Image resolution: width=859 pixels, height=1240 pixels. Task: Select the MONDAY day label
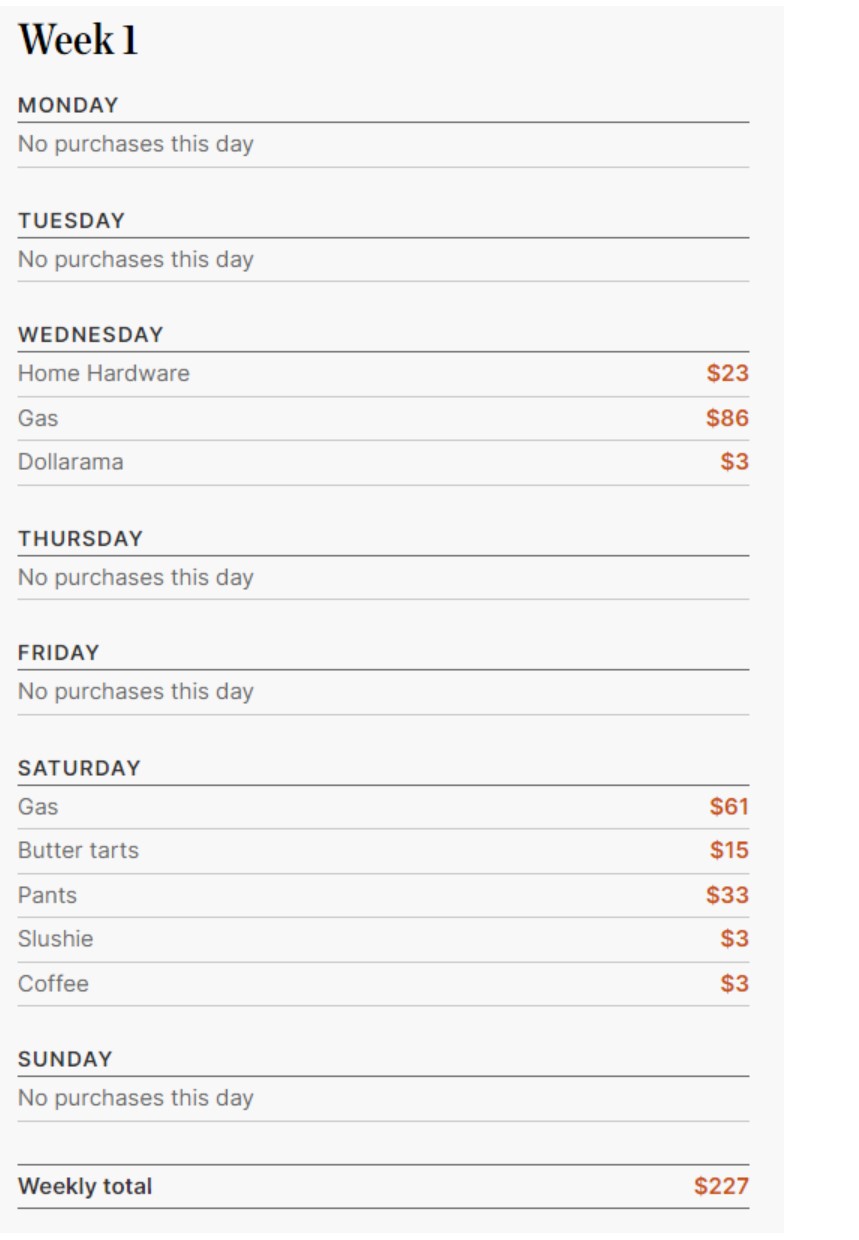(x=68, y=105)
